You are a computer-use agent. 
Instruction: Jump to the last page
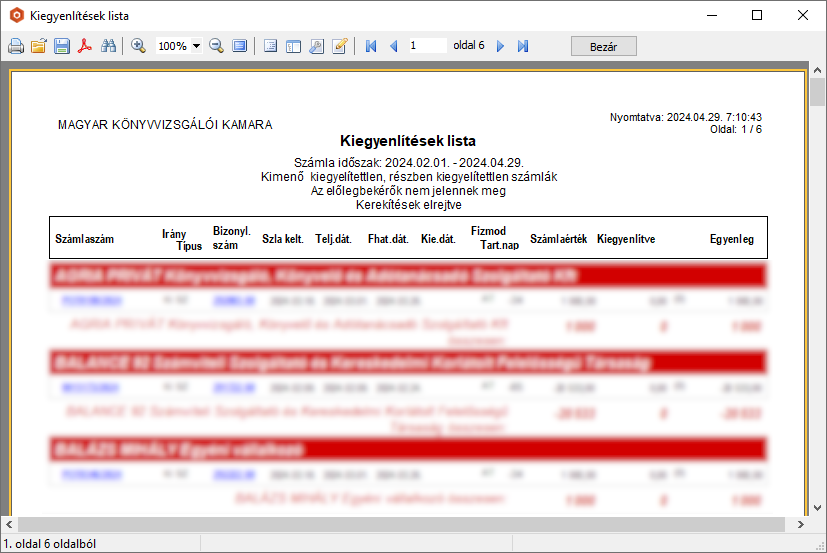point(523,46)
